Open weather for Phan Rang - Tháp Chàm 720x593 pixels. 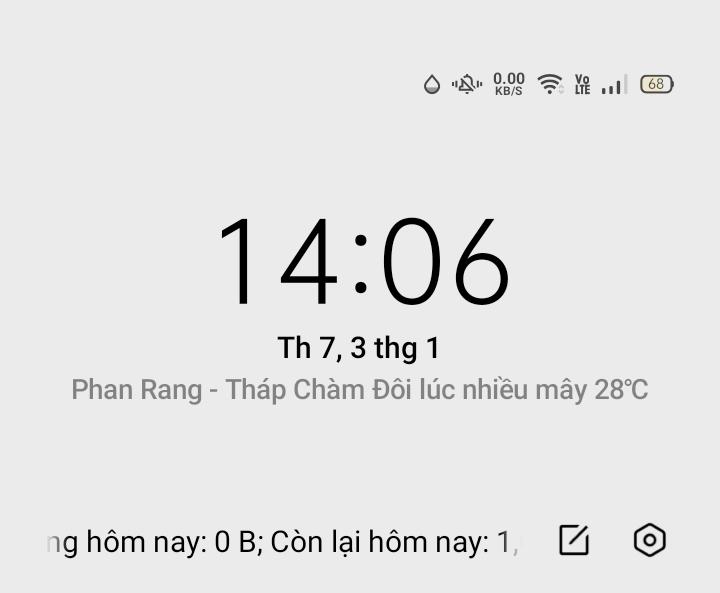(x=218, y=390)
